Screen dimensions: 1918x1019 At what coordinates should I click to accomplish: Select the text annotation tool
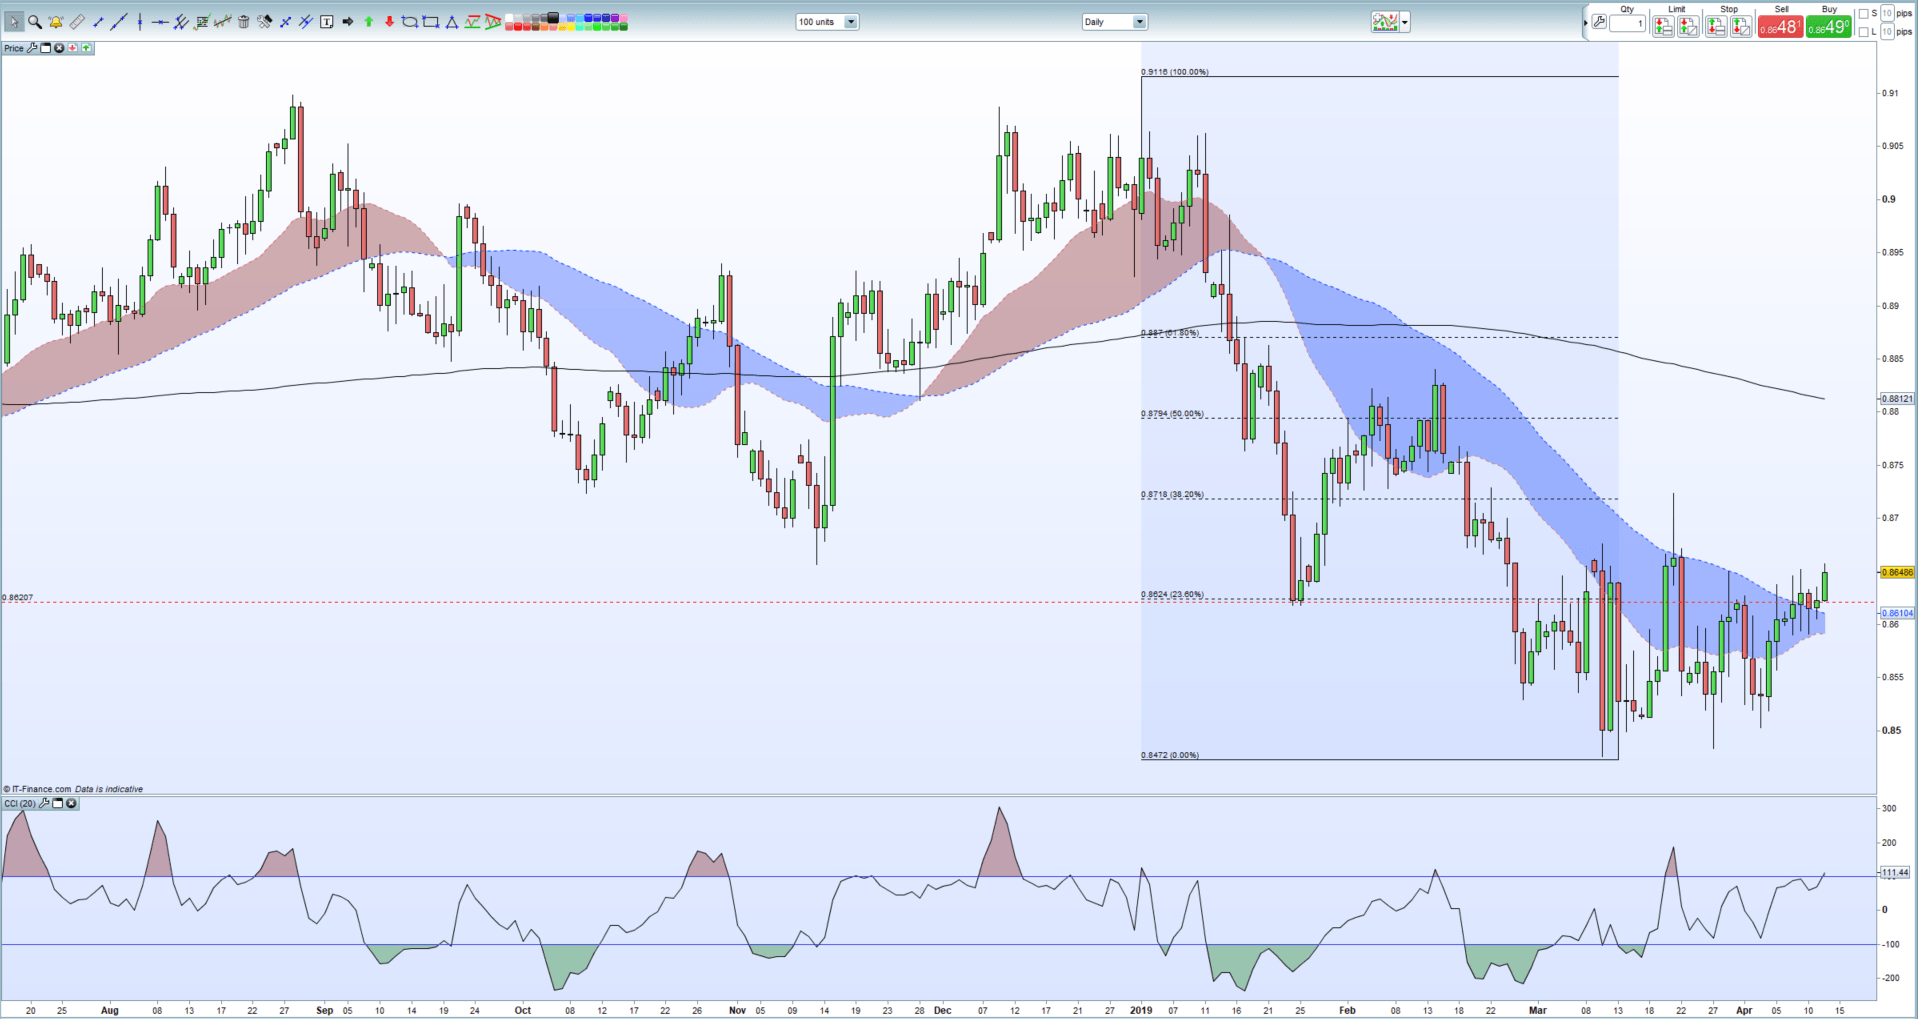[x=326, y=21]
